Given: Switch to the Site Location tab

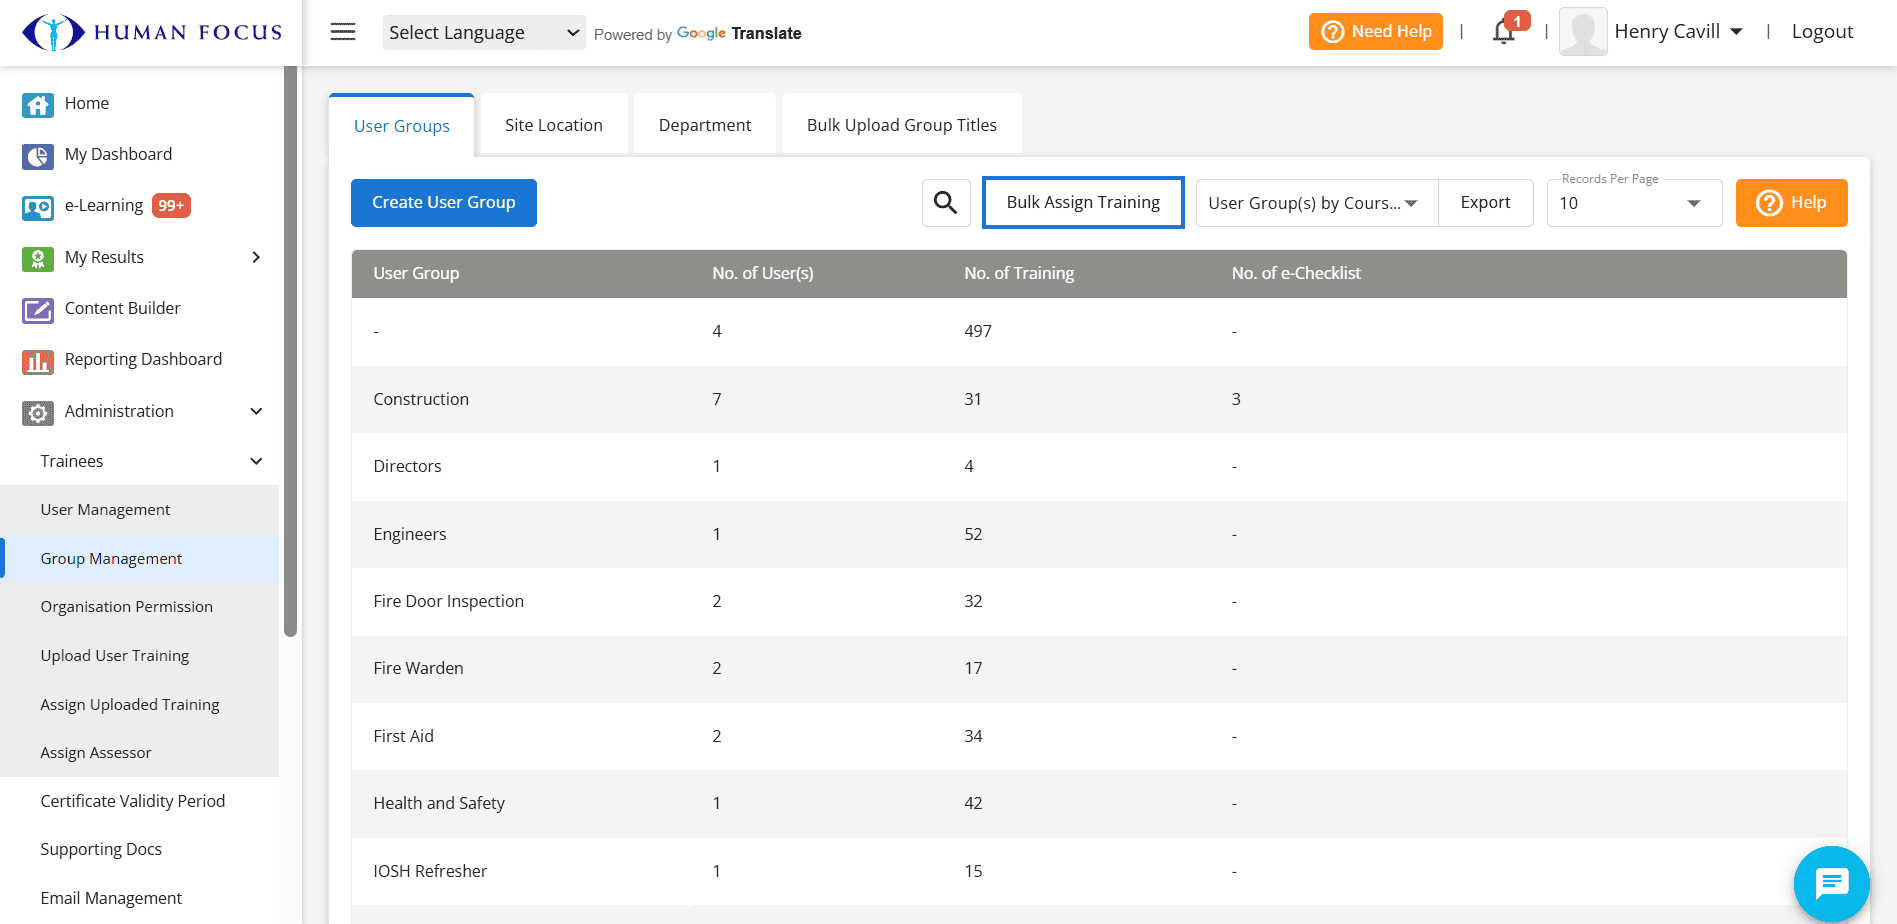Looking at the screenshot, I should [553, 125].
